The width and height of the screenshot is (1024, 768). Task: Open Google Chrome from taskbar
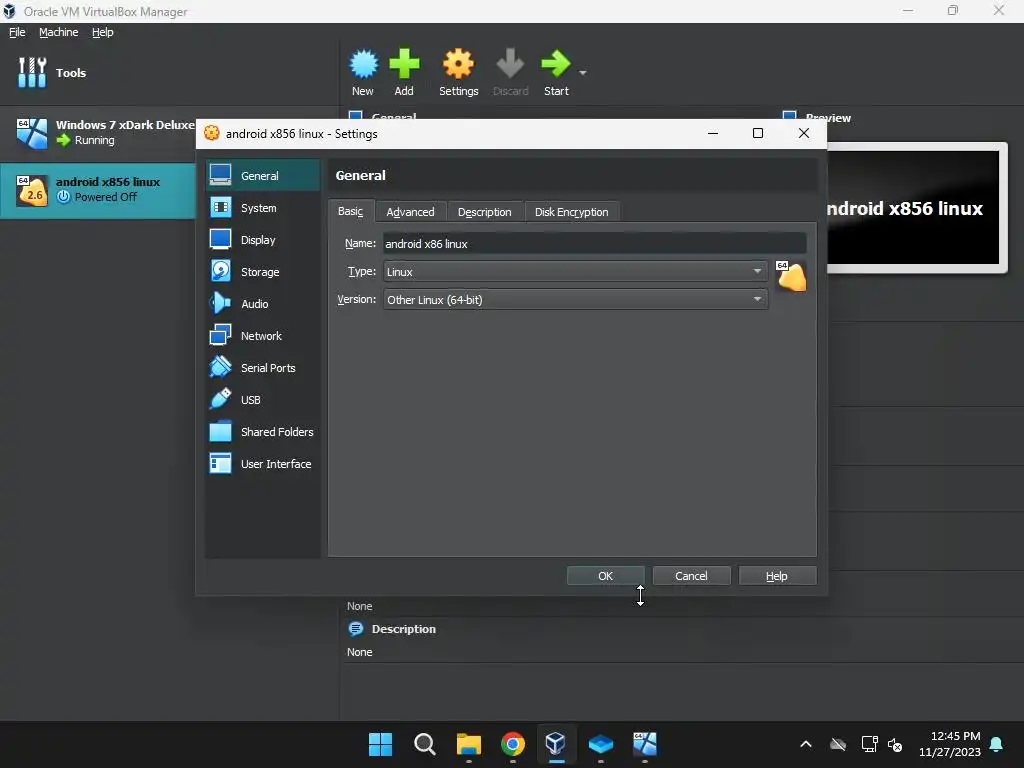coord(513,744)
